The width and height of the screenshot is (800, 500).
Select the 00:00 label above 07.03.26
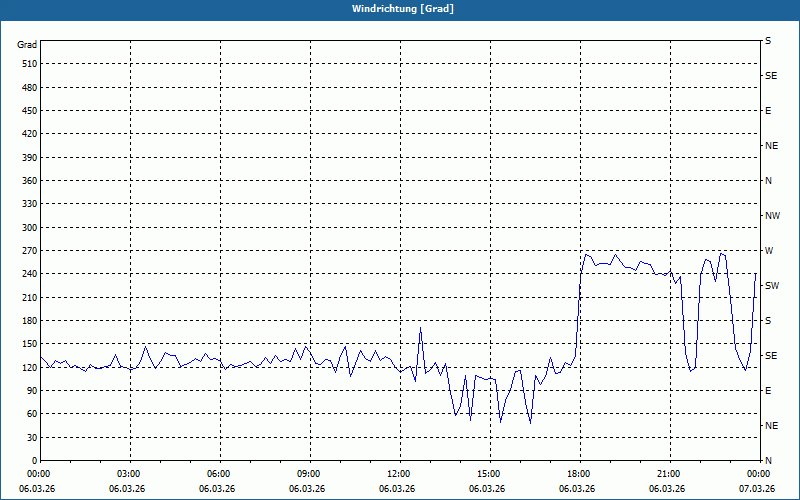pos(759,474)
